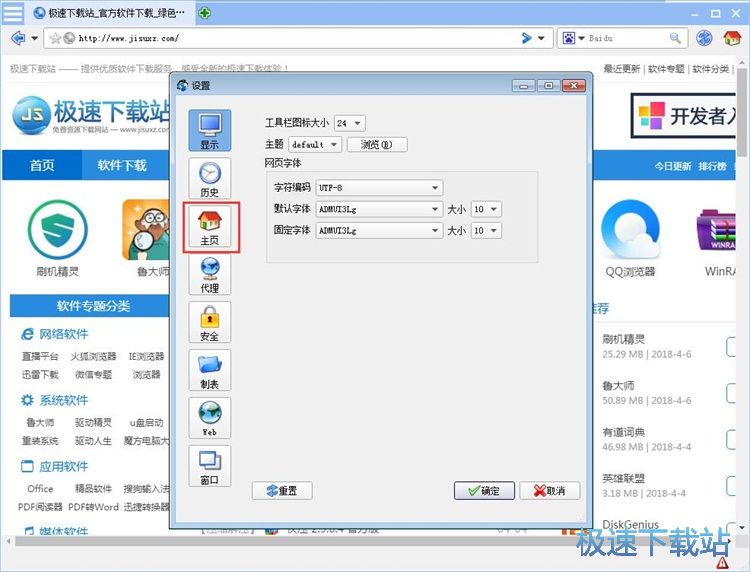Viewport: 750px width, 572px height.
Task: Open the History (历史) settings category
Action: pyautogui.click(x=210, y=178)
